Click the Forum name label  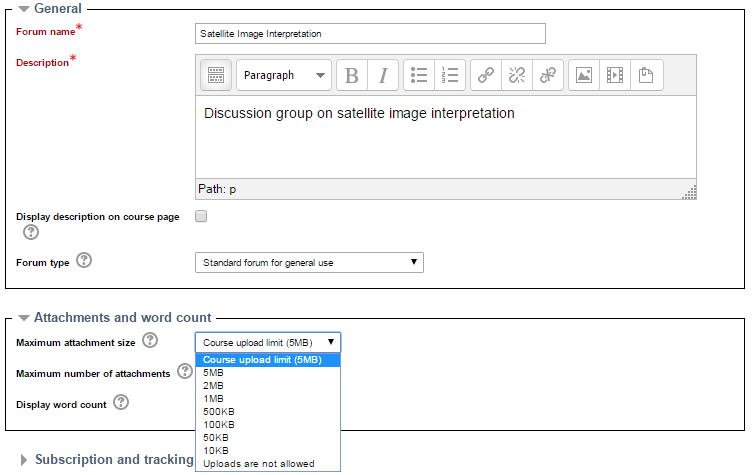46,32
